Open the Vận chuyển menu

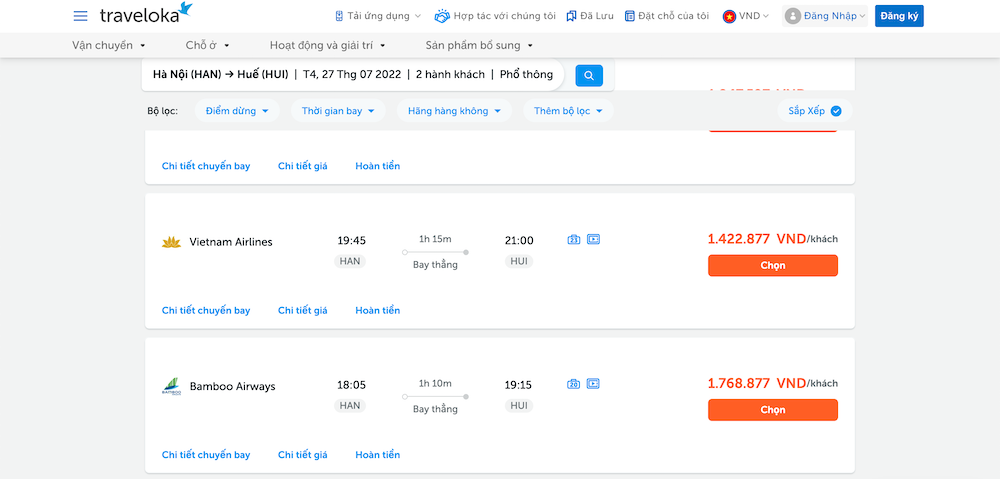tap(109, 45)
